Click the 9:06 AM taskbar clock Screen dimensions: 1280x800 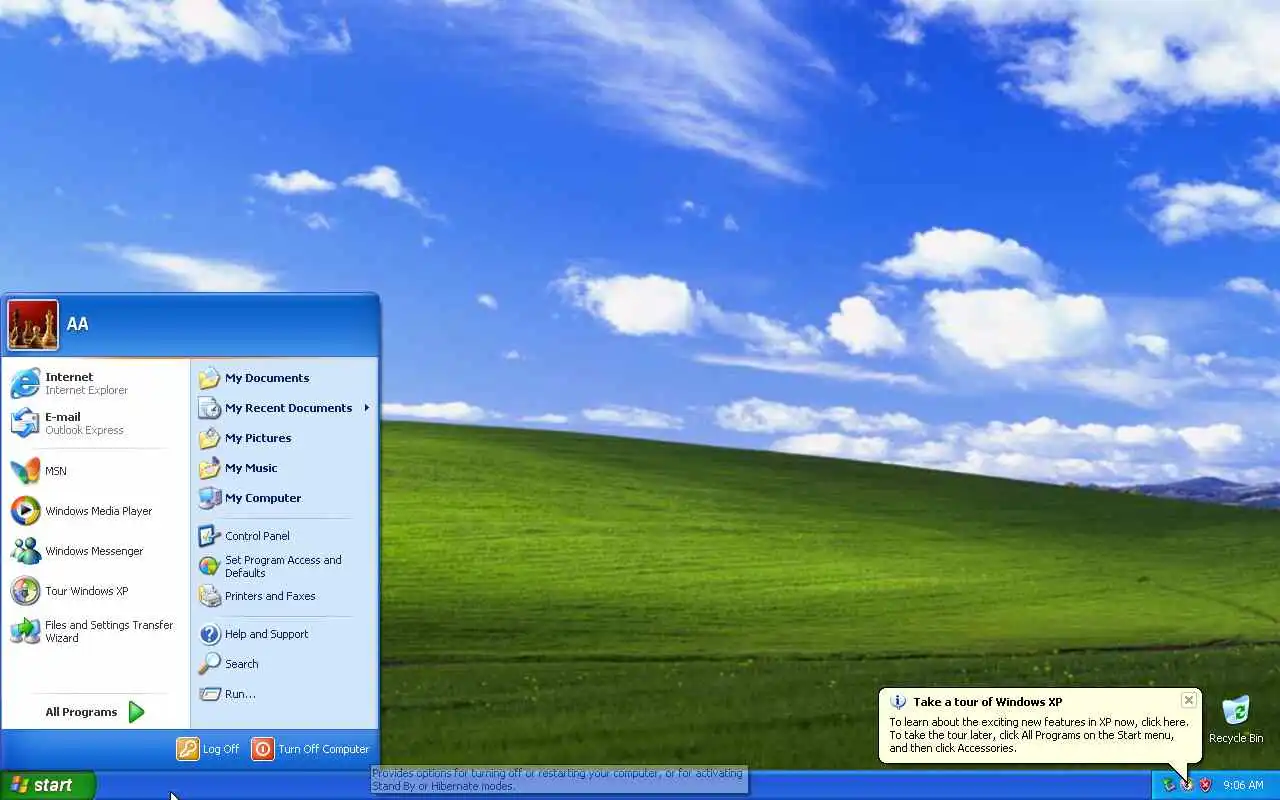pyautogui.click(x=1243, y=786)
